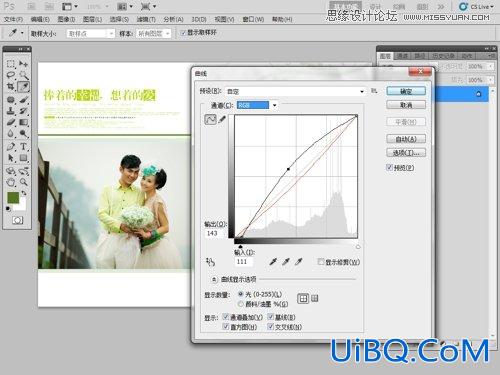Toggle 直方图 histogram checkbox
Viewport: 500px width, 375px height.
[226, 327]
